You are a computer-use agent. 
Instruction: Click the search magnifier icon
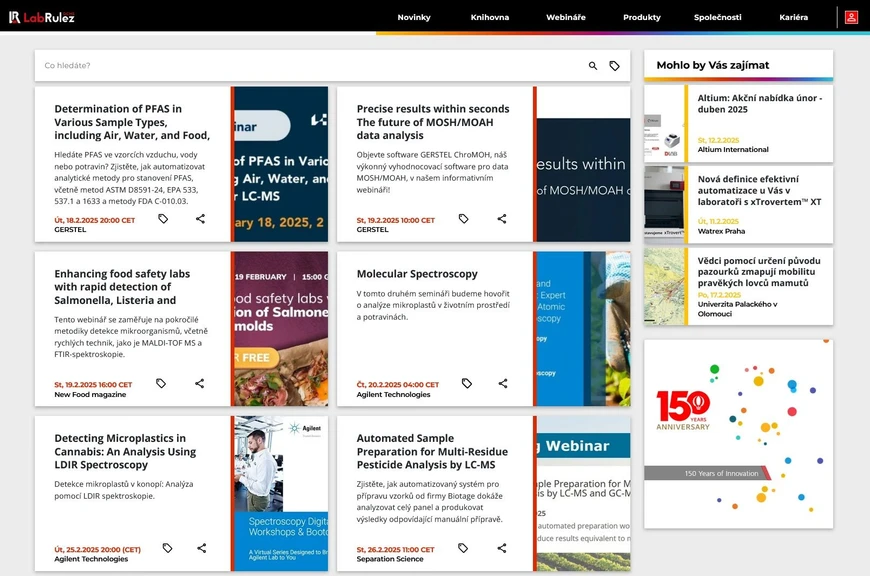click(x=592, y=64)
